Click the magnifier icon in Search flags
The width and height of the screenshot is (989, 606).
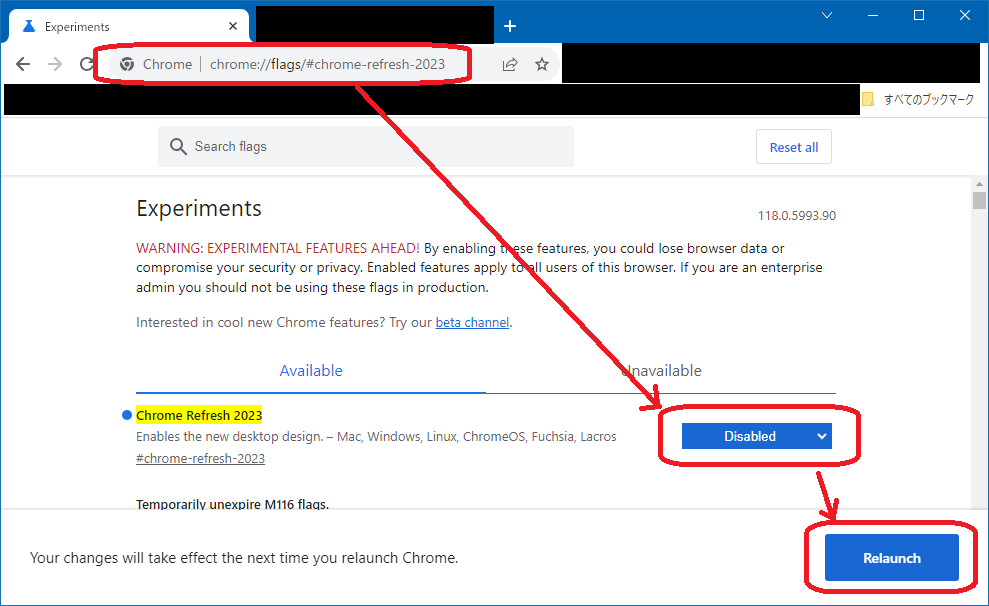tap(178, 146)
